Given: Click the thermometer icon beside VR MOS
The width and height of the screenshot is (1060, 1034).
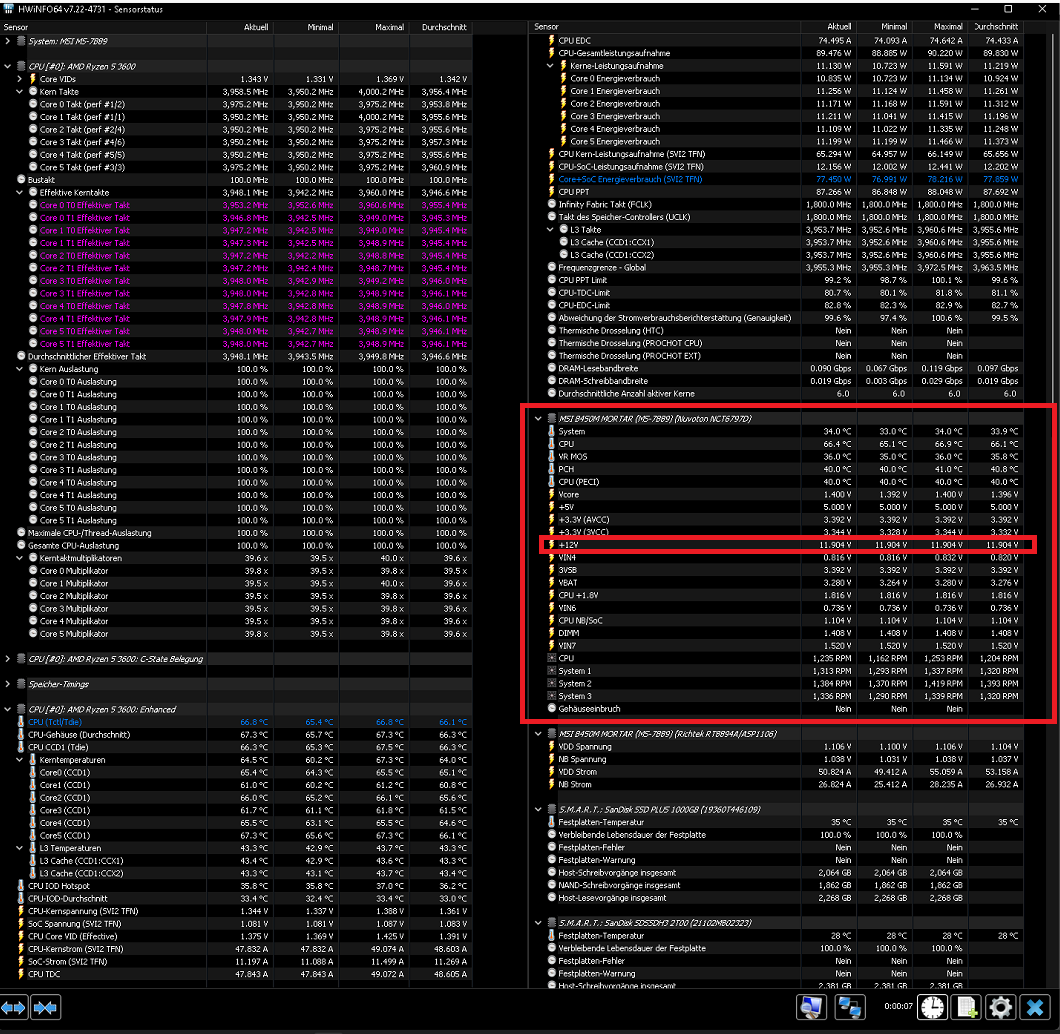Looking at the screenshot, I should [551, 457].
